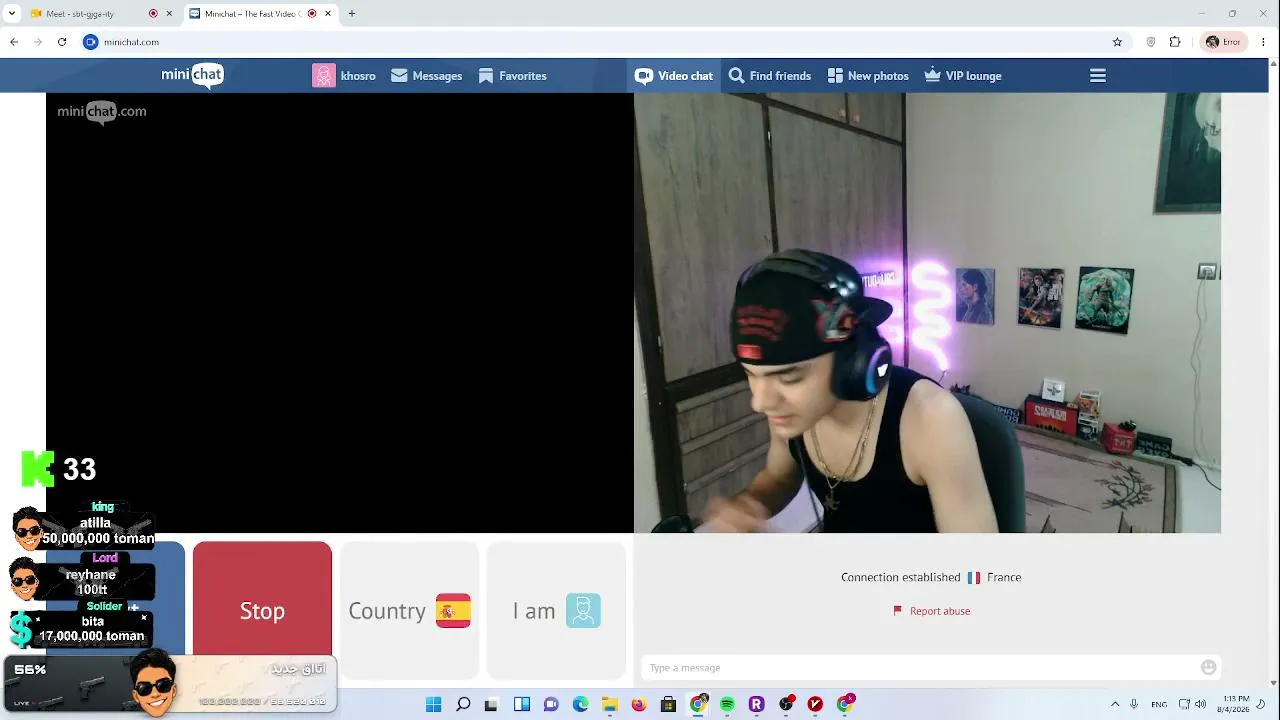Close the Meet browser tab

click(169, 14)
